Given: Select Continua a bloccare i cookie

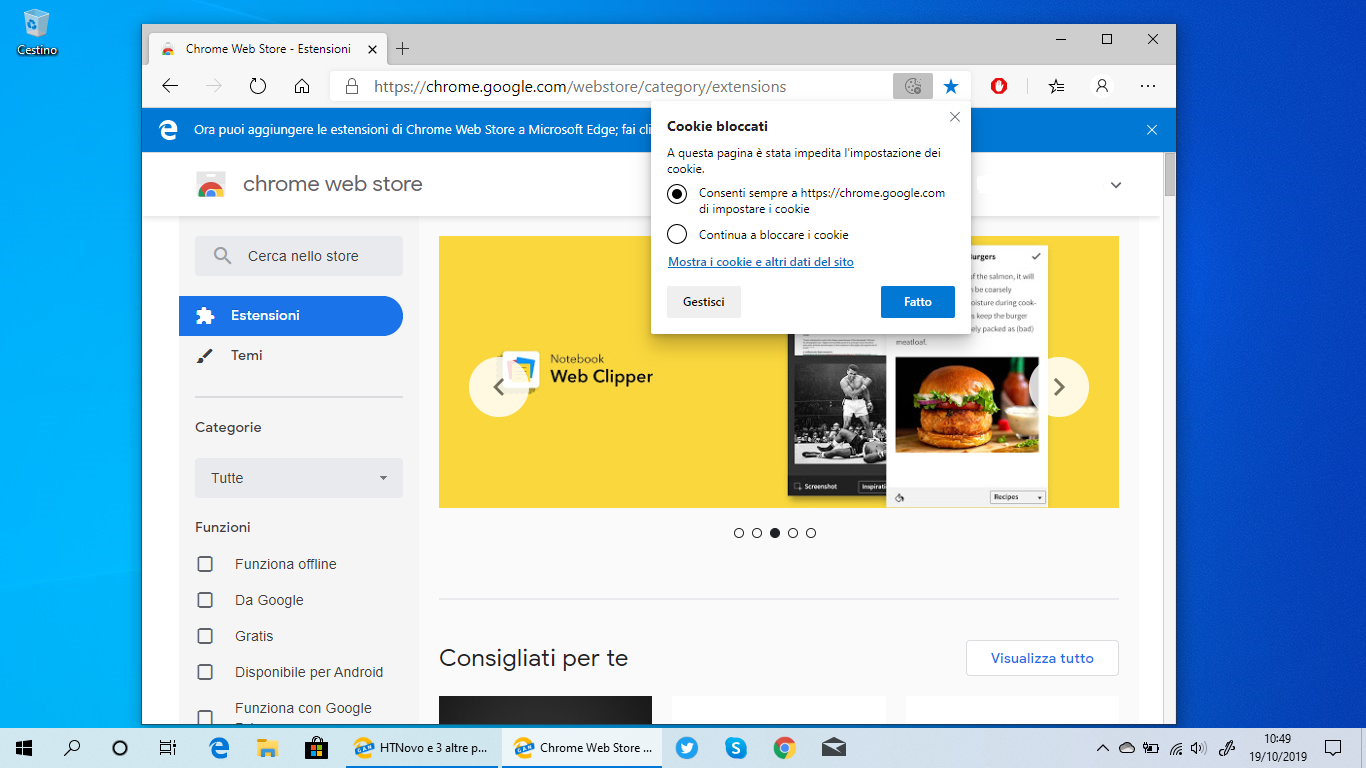Looking at the screenshot, I should [677, 235].
